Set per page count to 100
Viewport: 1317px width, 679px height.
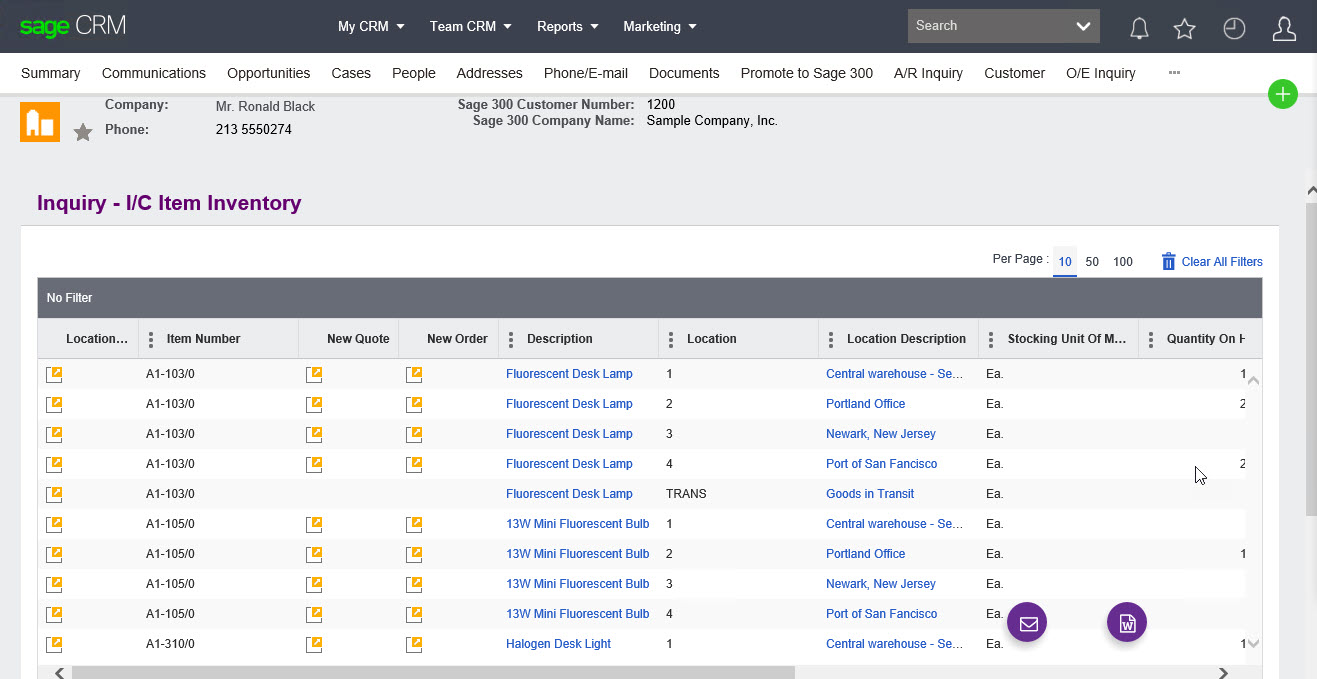click(x=1123, y=262)
